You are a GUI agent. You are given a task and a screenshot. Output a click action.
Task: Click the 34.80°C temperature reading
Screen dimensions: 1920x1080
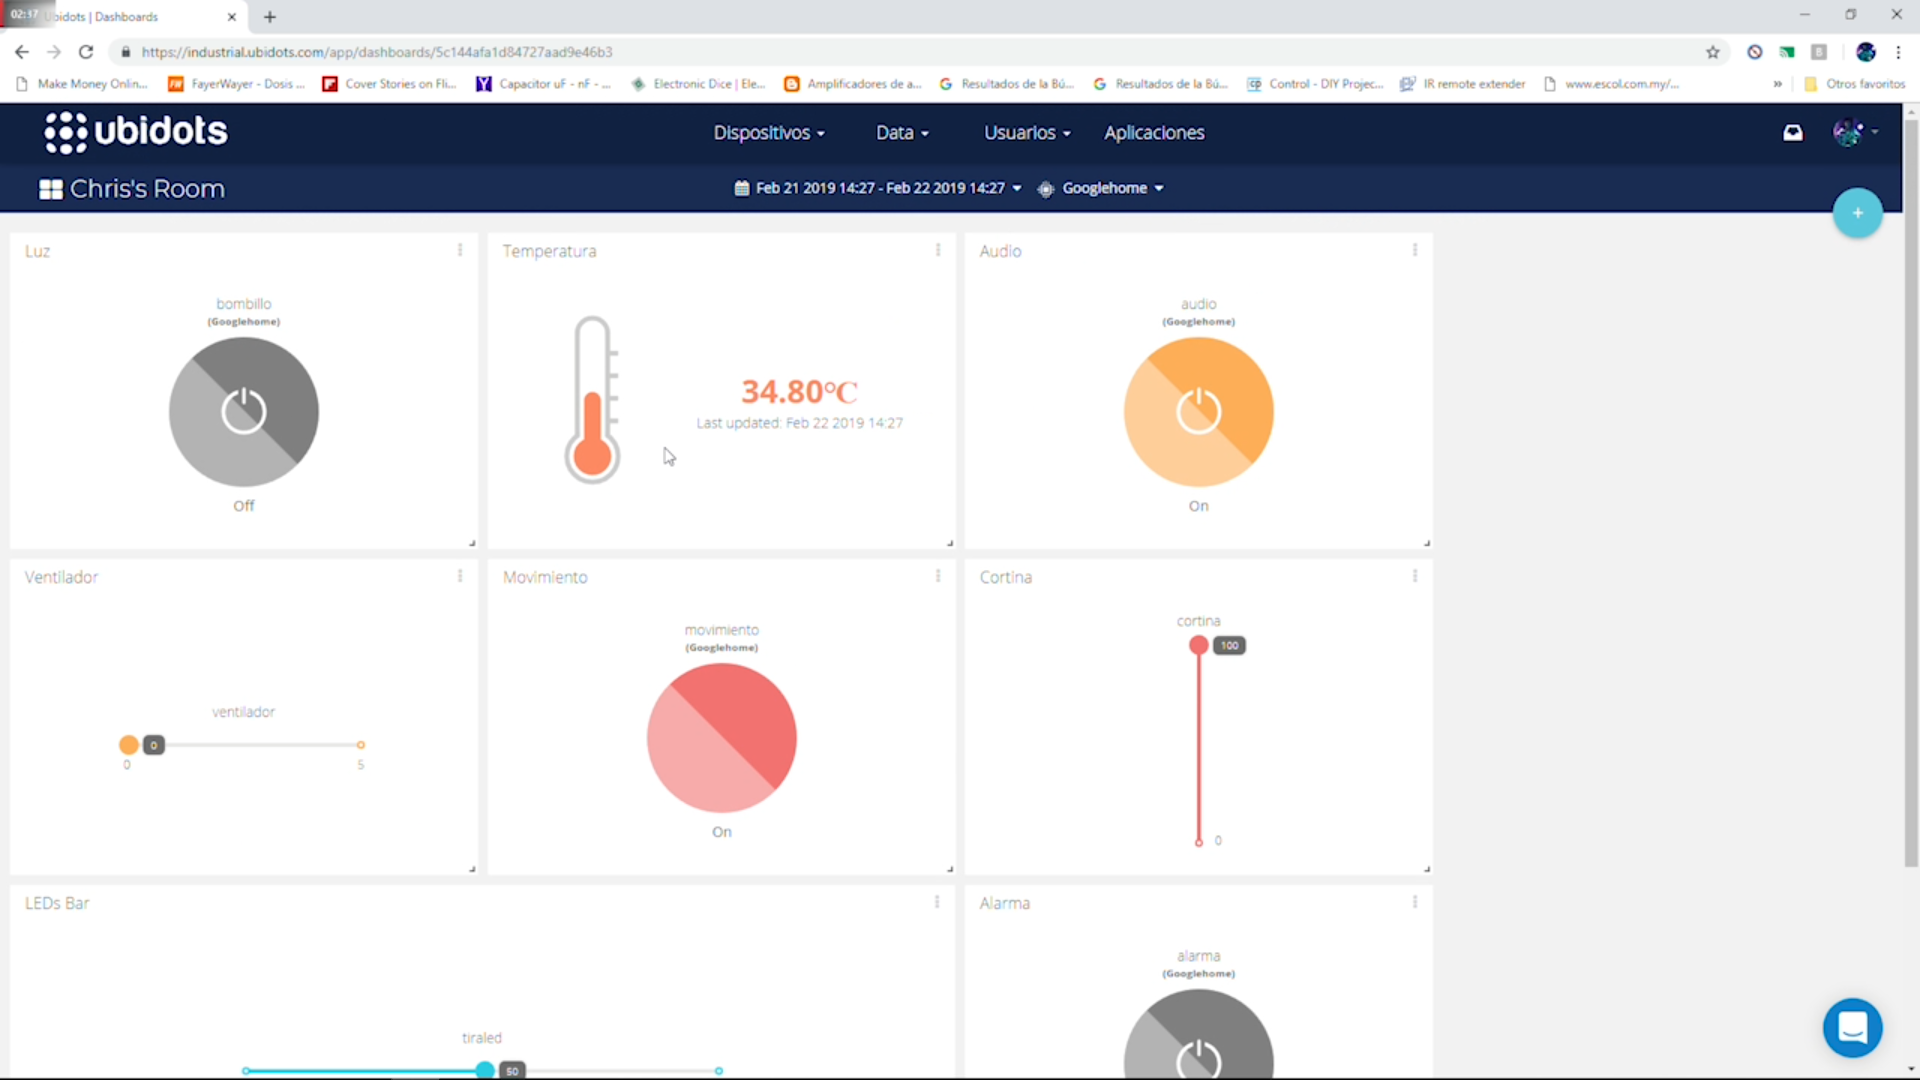(799, 391)
